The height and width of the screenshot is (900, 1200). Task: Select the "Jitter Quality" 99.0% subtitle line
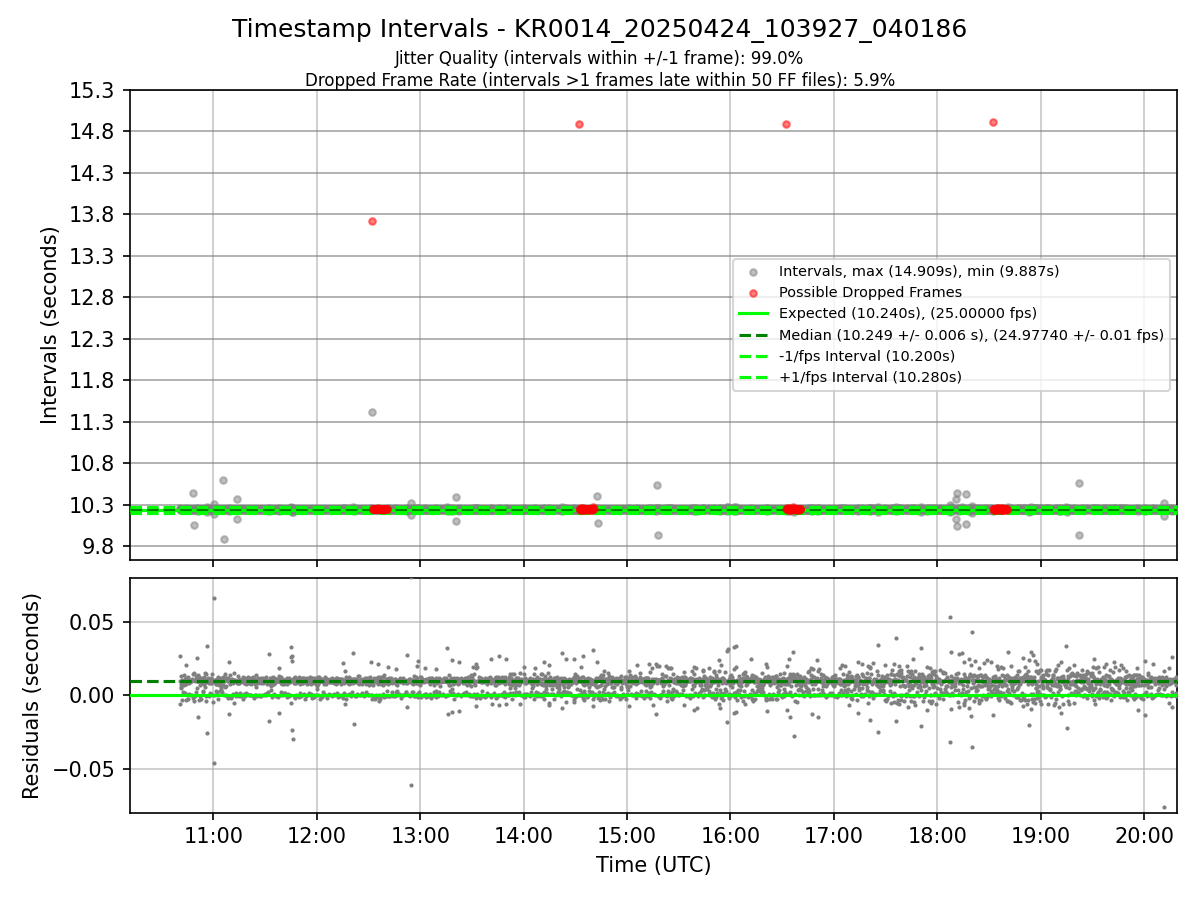point(599,58)
